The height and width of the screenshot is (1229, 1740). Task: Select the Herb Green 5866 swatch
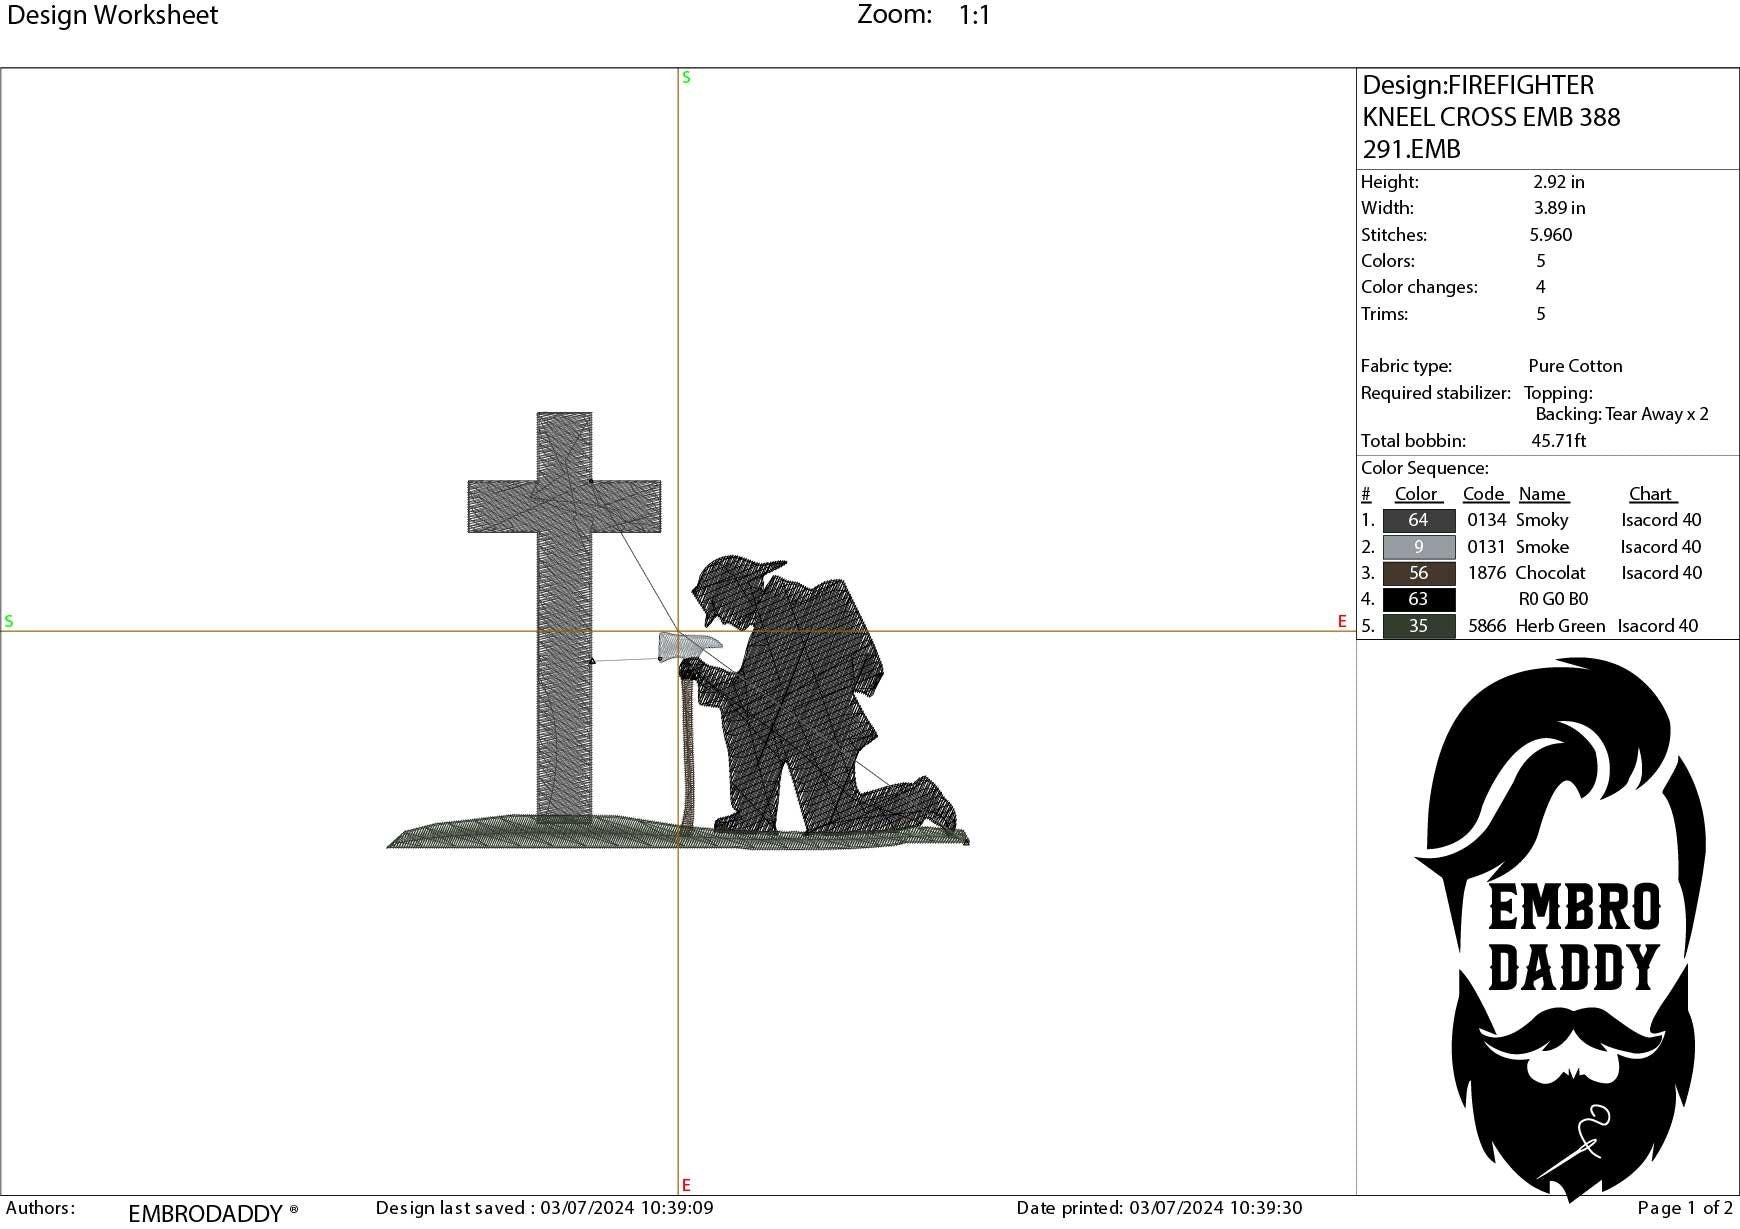[x=1416, y=626]
